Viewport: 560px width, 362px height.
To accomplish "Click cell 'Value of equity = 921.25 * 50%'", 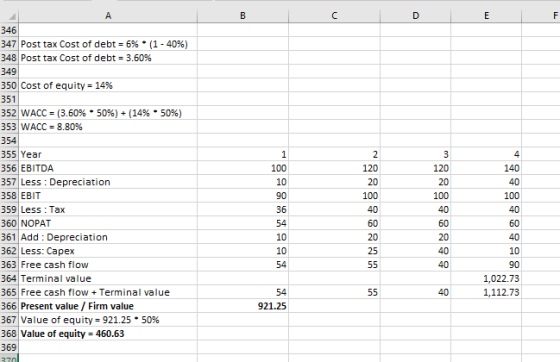I will pos(108,320).
